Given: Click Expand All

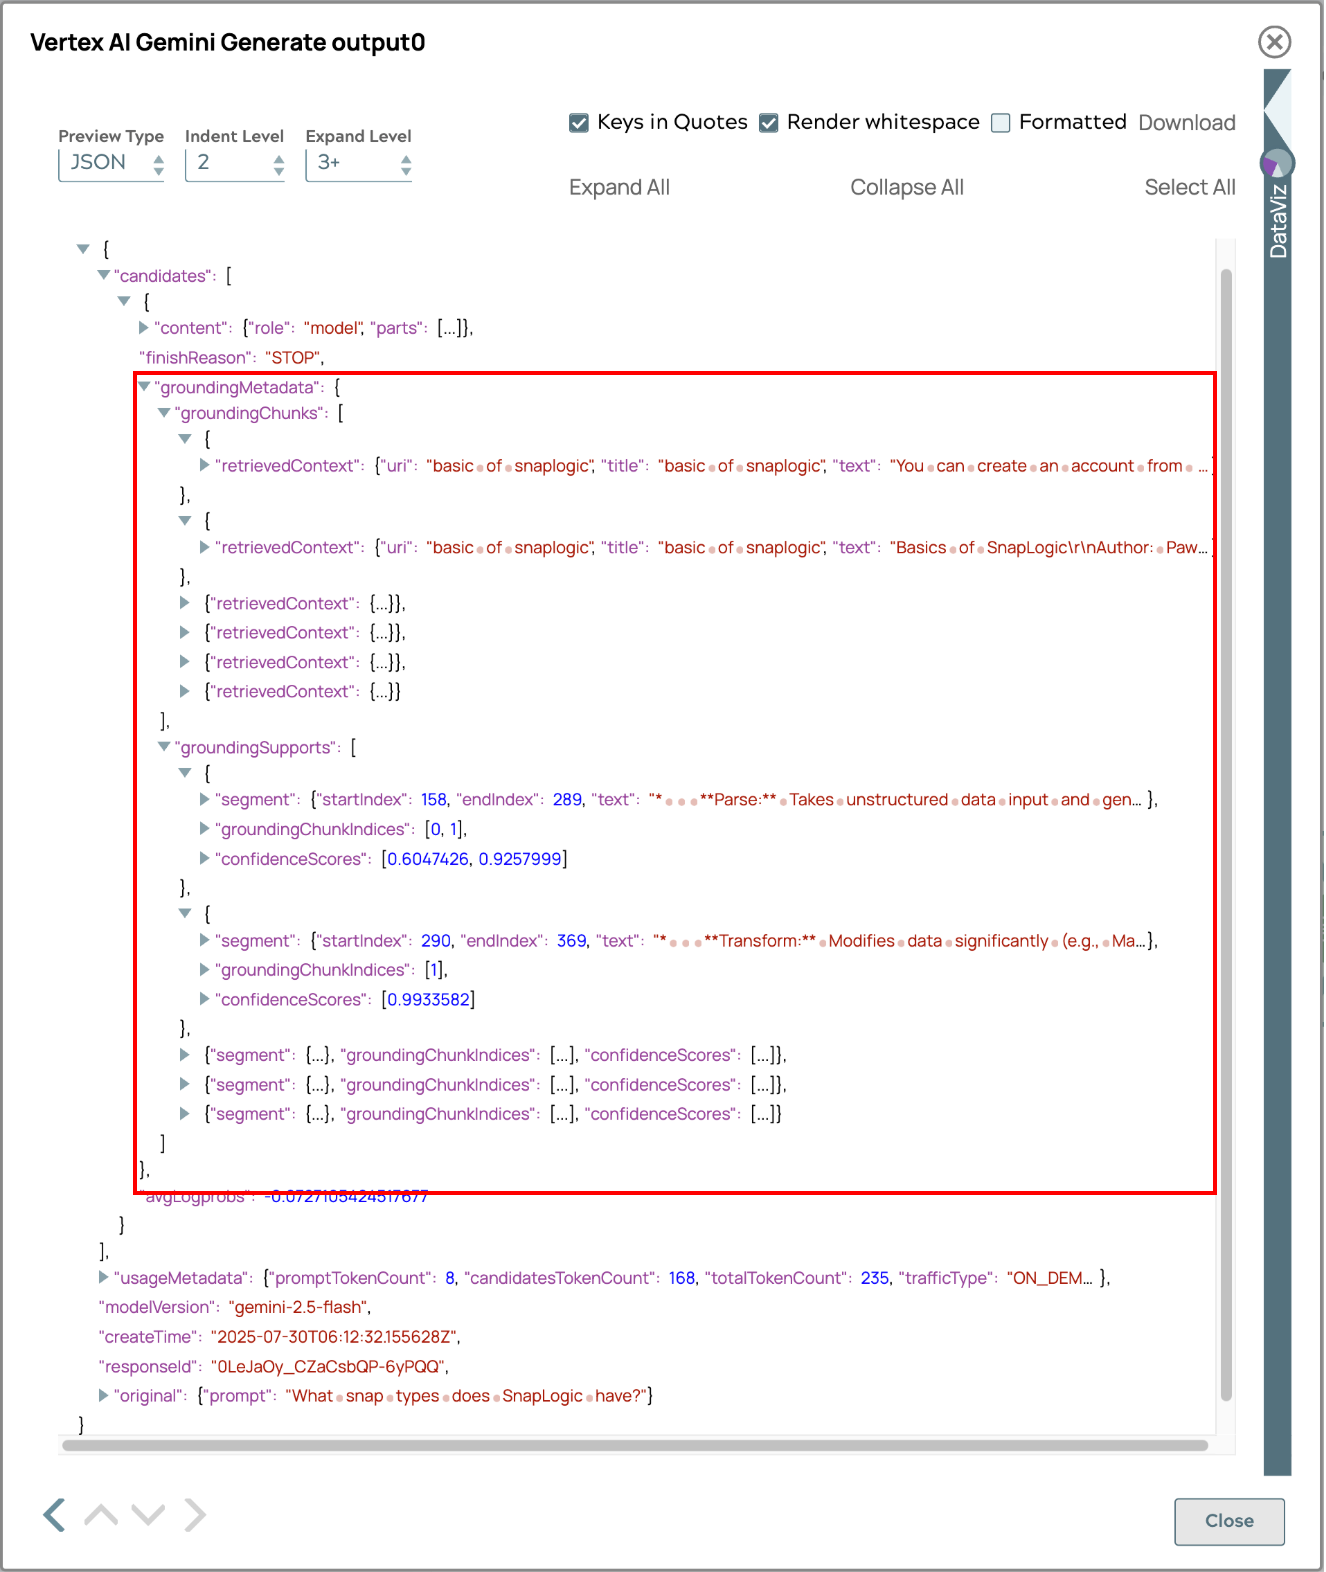Looking at the screenshot, I should (619, 187).
